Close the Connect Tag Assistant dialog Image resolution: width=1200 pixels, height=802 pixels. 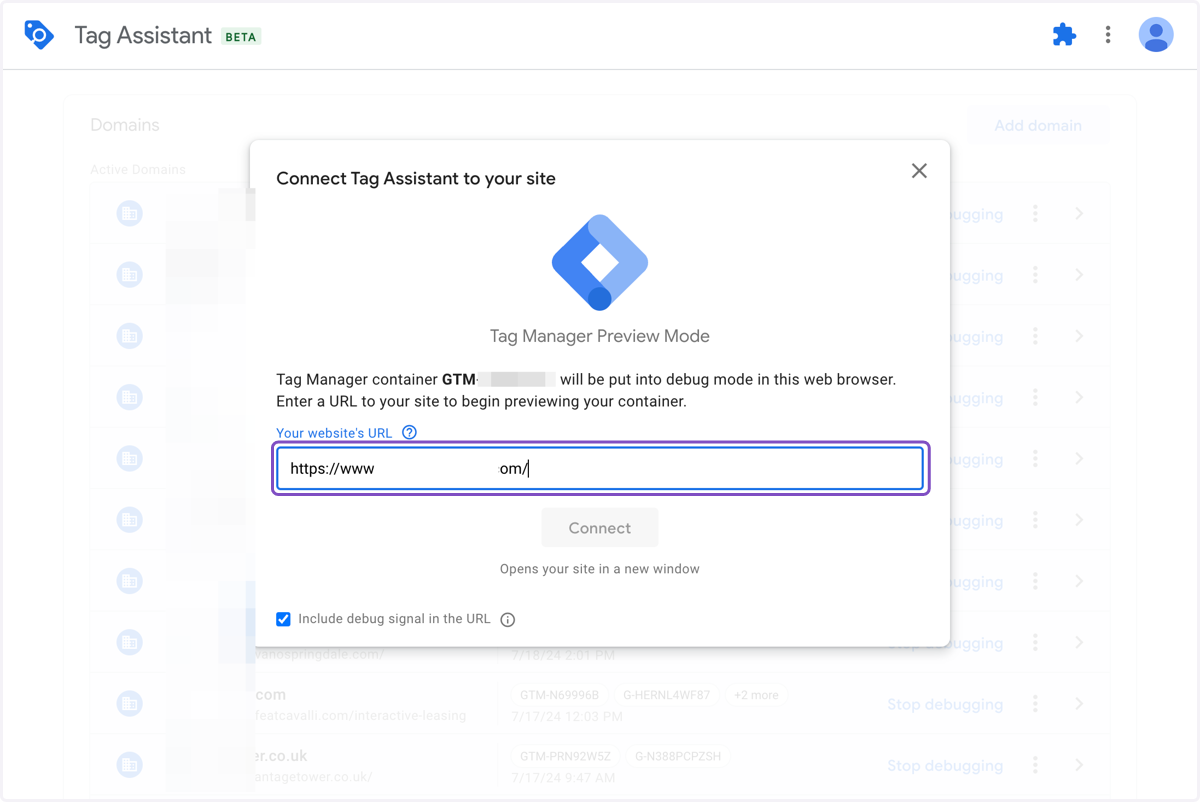click(919, 171)
